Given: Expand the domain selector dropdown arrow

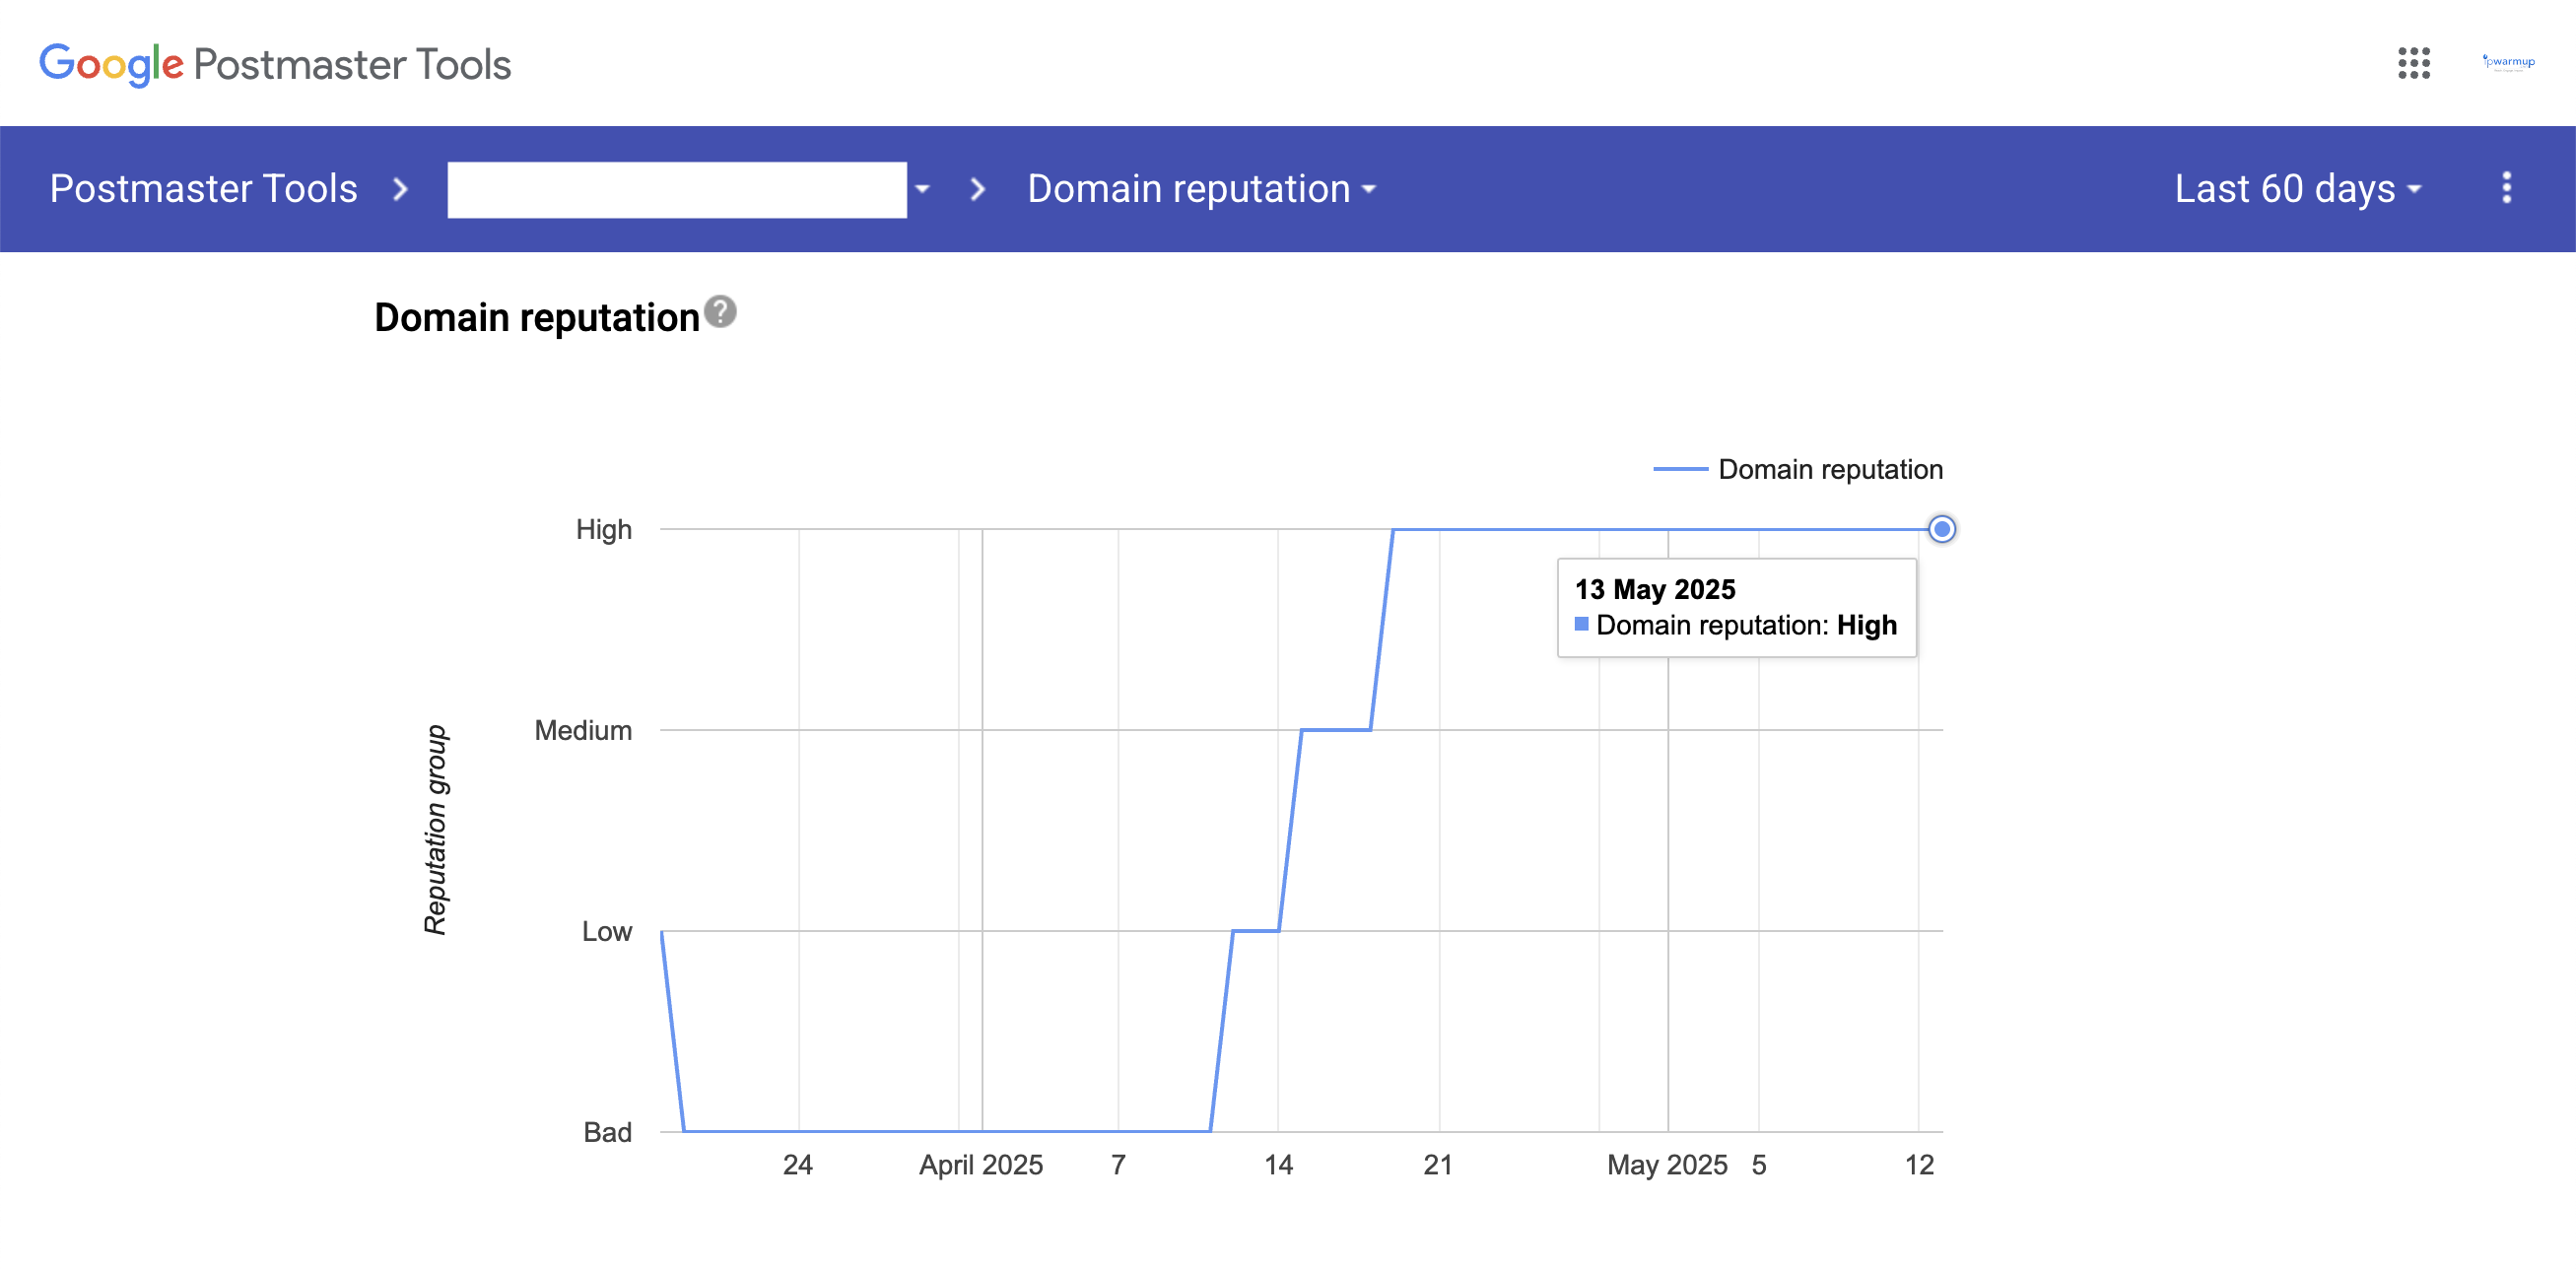Looking at the screenshot, I should pyautogui.click(x=922, y=189).
